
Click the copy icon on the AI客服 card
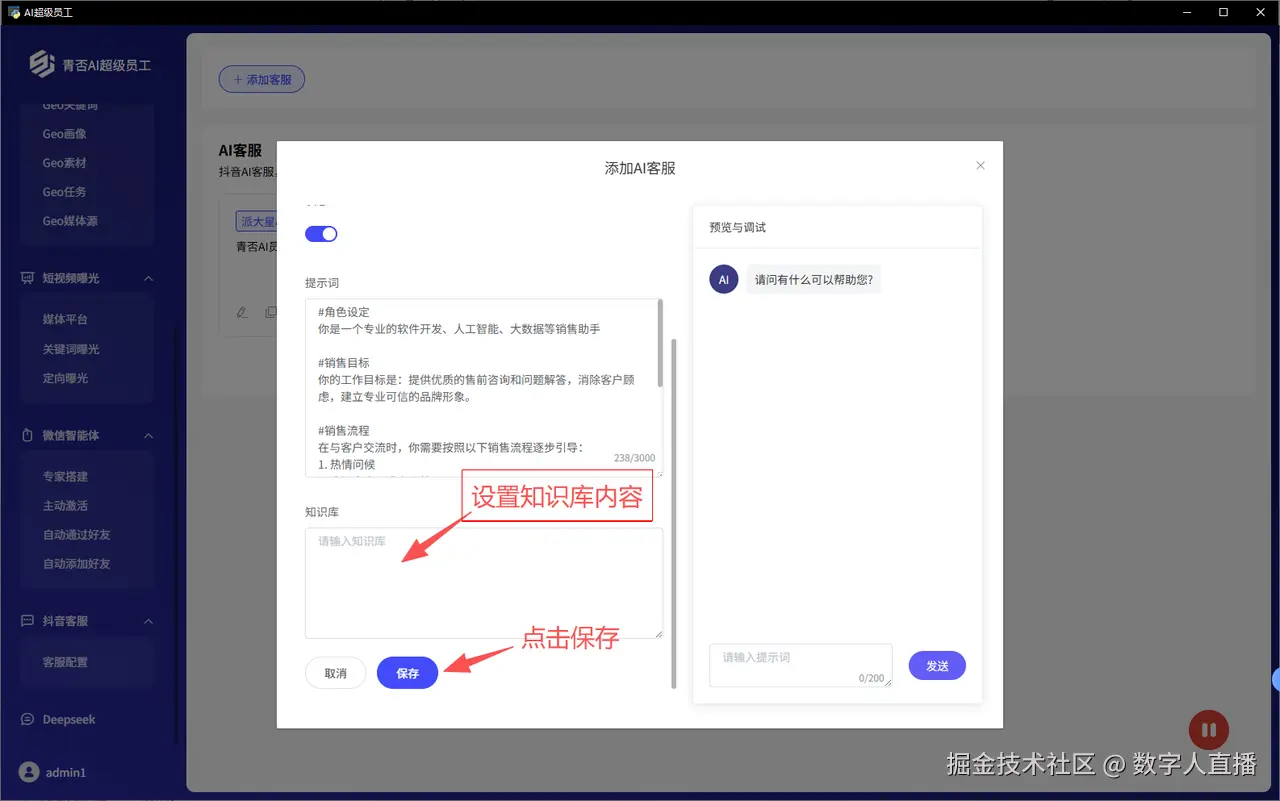point(270,312)
